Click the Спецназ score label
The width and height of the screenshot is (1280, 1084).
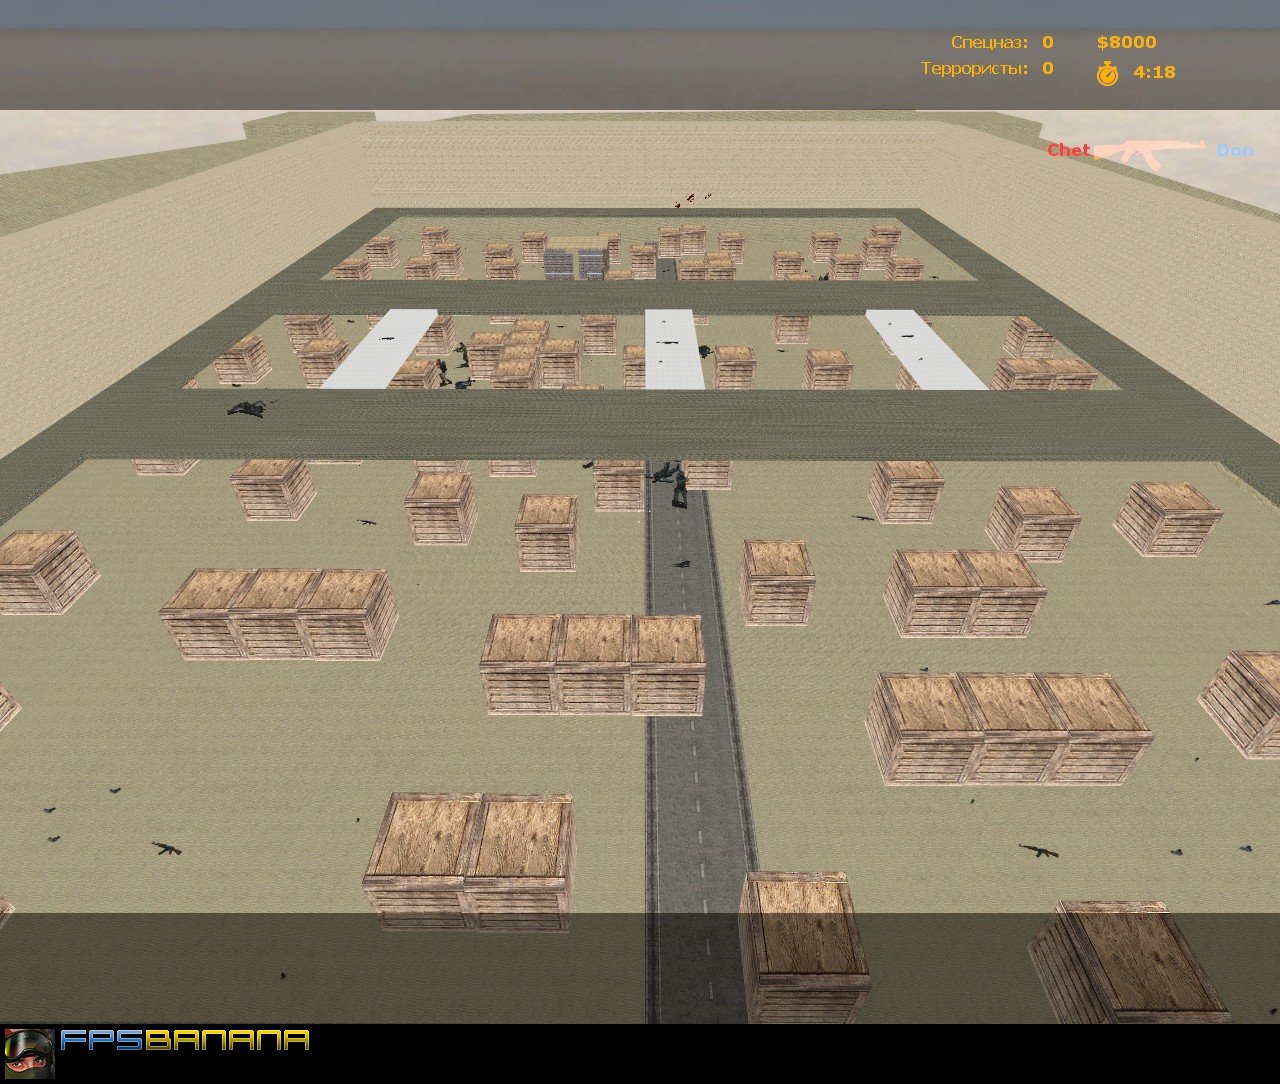(x=988, y=42)
